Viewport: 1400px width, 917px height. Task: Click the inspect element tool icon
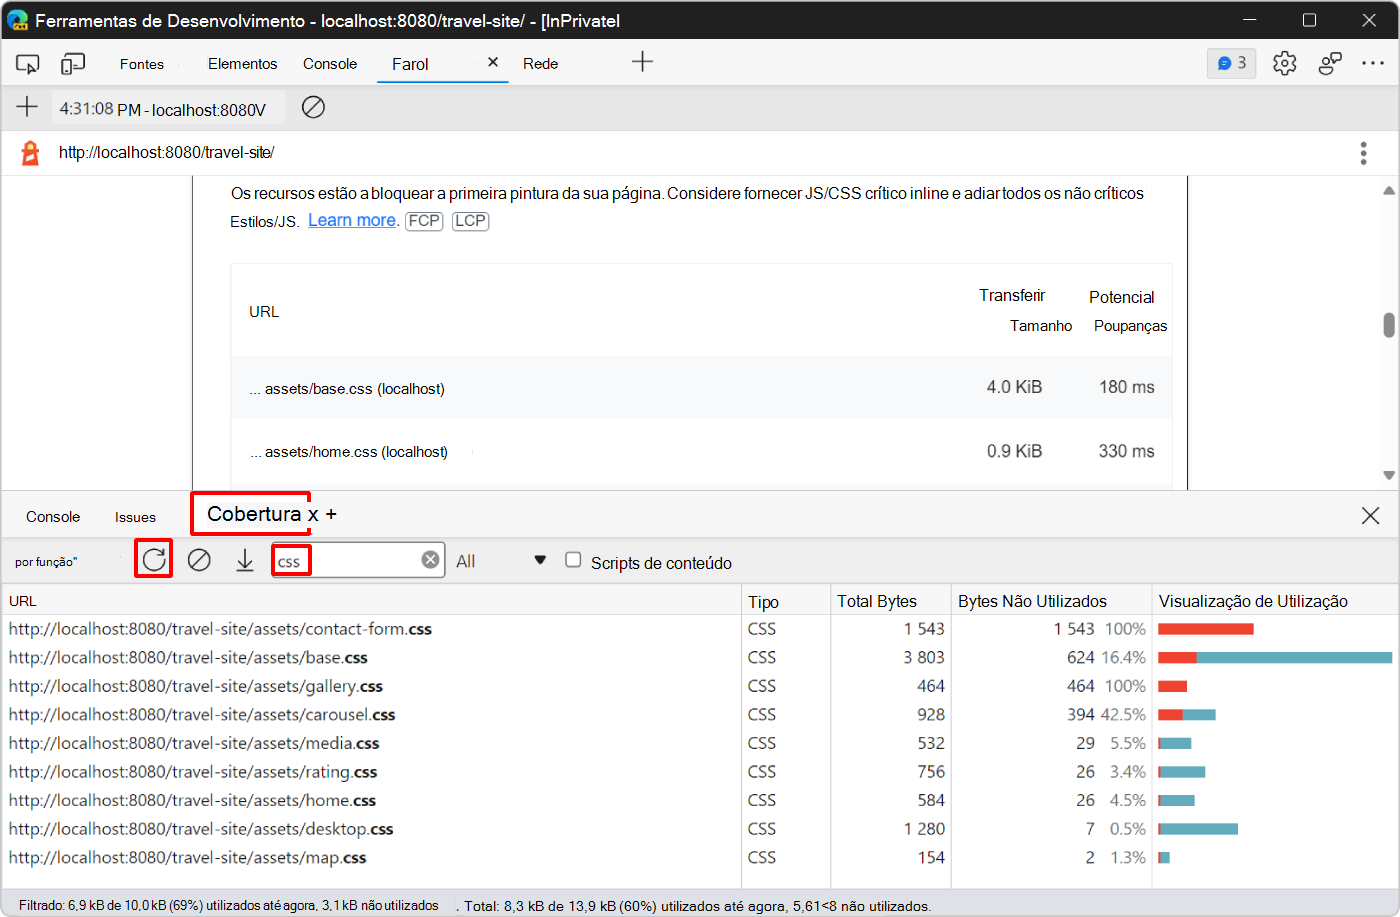27,64
